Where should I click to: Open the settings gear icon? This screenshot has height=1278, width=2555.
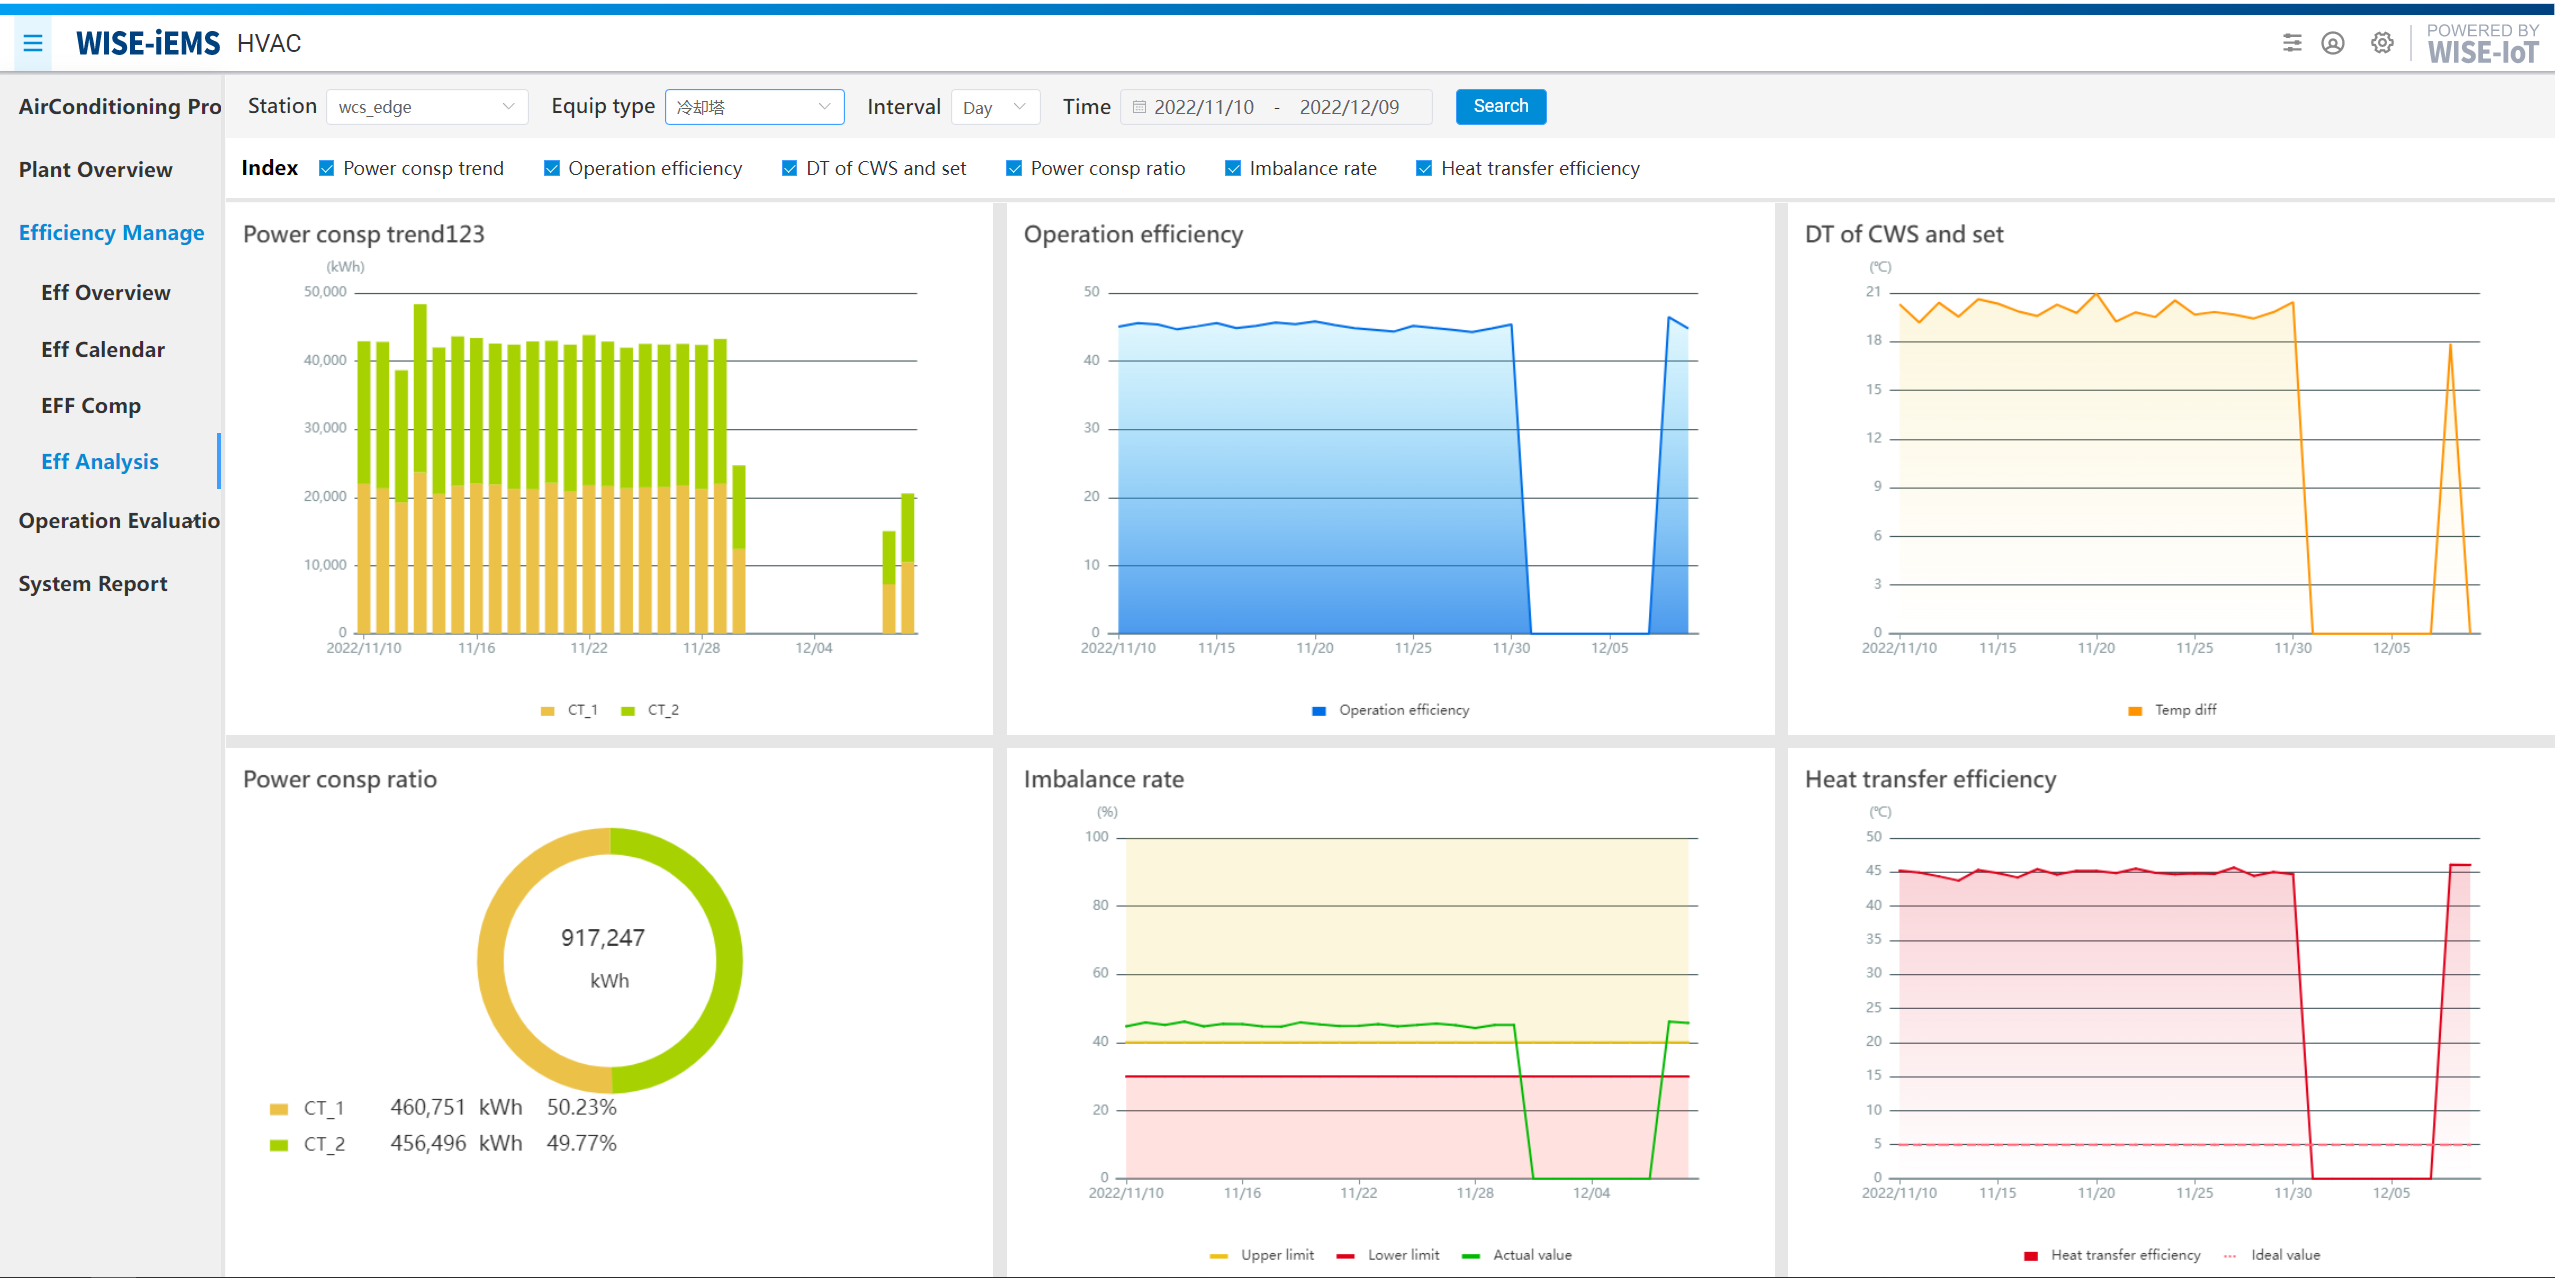[x=2382, y=43]
